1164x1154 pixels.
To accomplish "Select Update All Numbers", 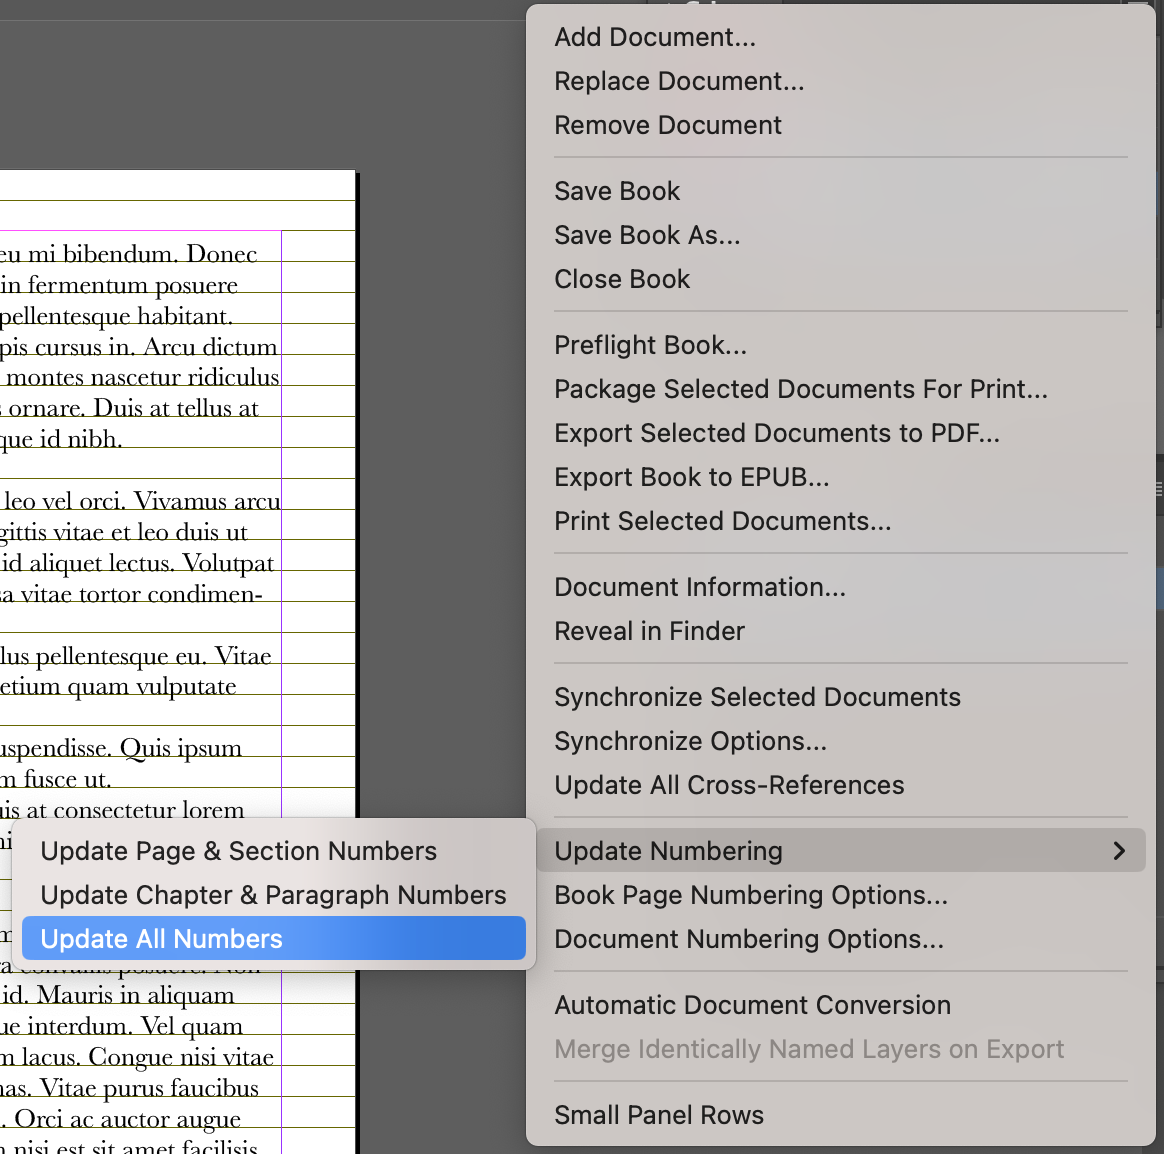I will click(x=161, y=938).
